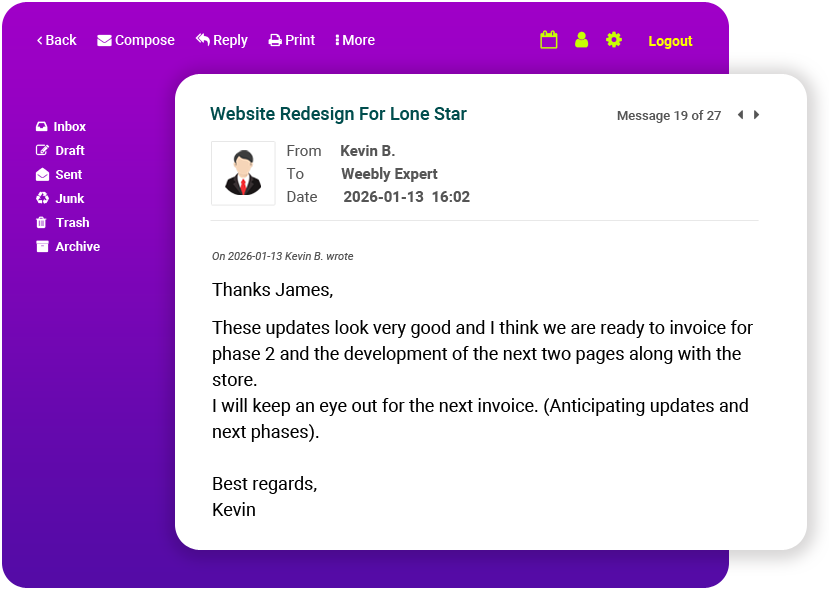This screenshot has width=829, height=589.
Task: Go to next message arrow
Action: click(x=757, y=115)
